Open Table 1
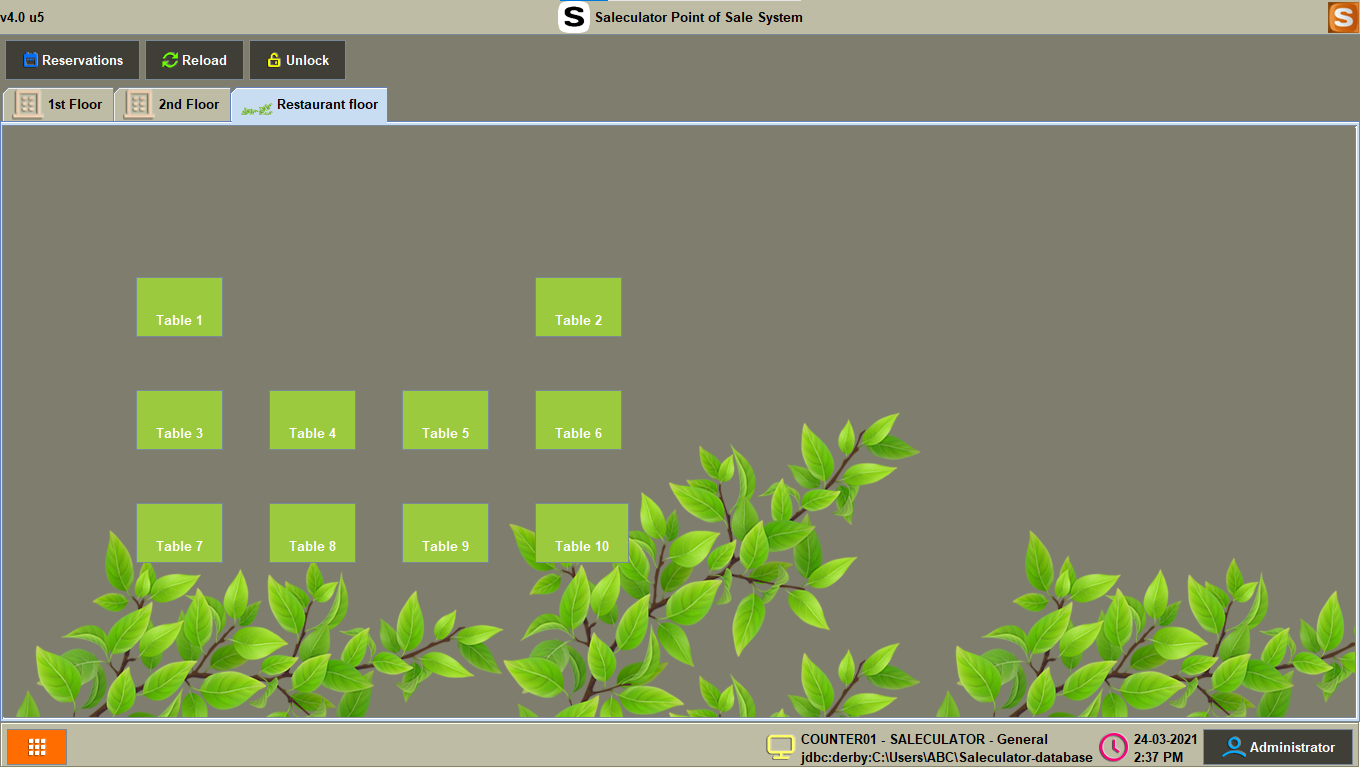 pos(179,307)
